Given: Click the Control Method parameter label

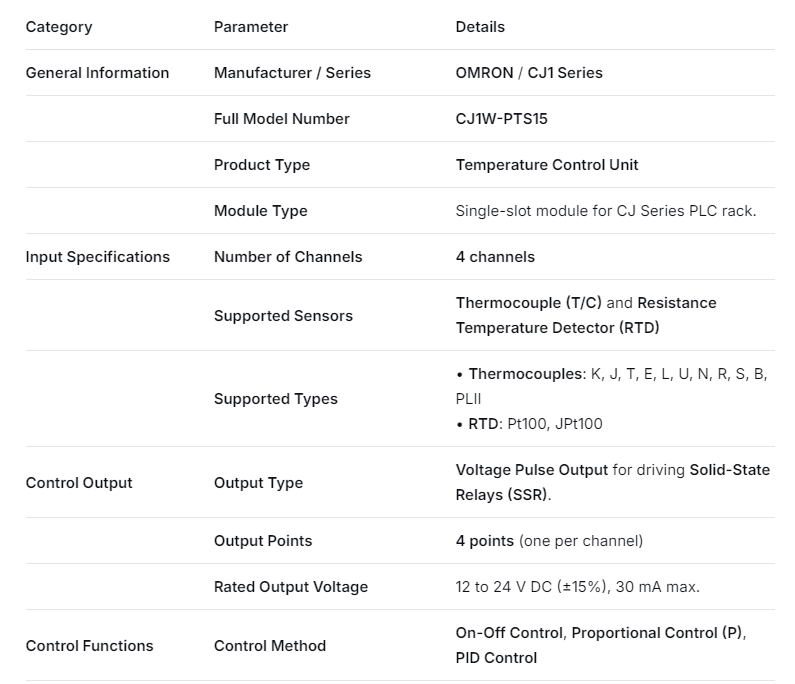Looking at the screenshot, I should click(x=270, y=646).
